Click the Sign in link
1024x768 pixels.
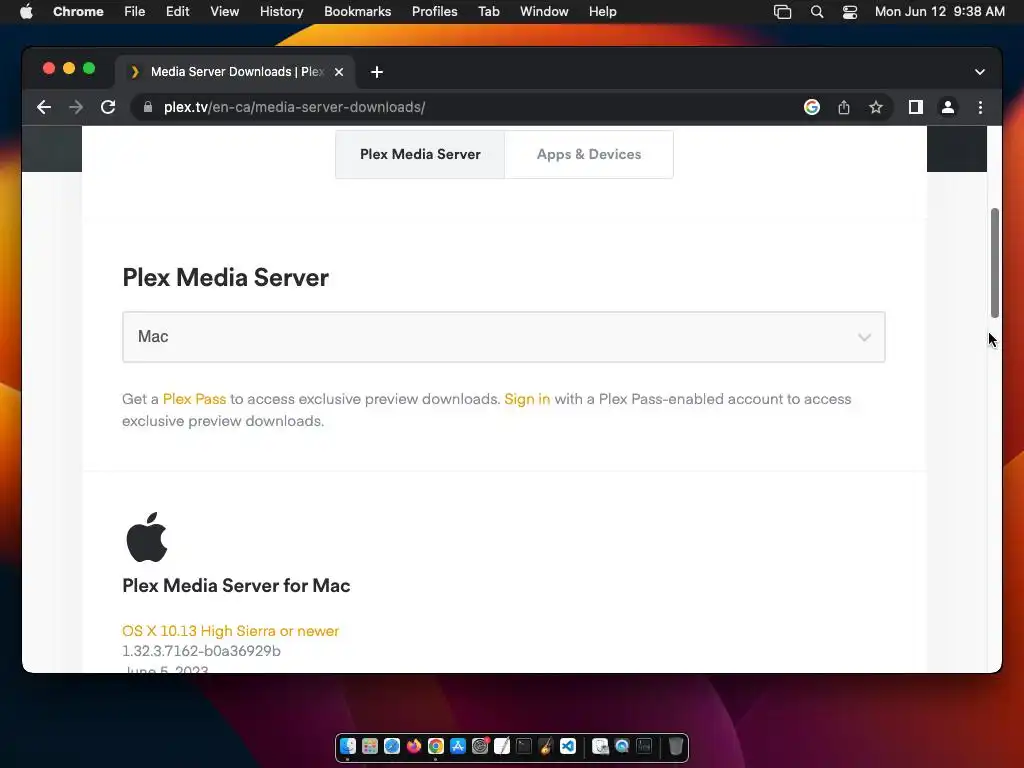527,399
